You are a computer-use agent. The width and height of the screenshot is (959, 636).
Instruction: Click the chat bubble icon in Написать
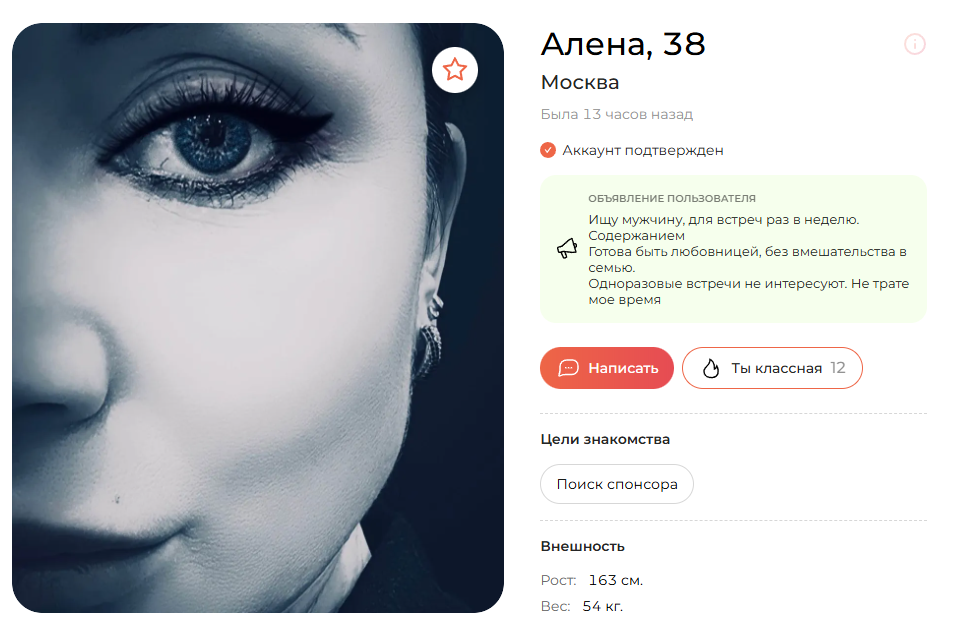pyautogui.click(x=568, y=368)
